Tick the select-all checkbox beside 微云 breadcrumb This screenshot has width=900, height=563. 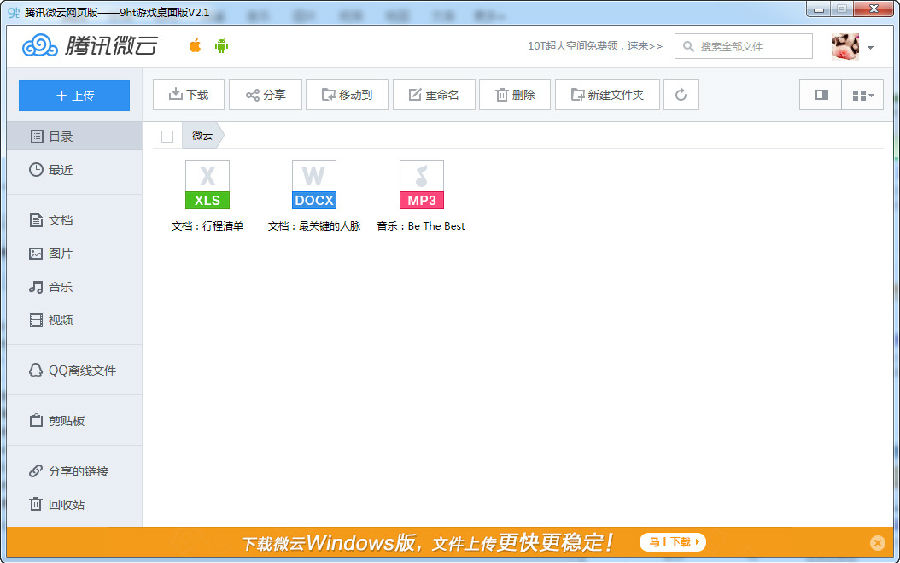[167, 137]
